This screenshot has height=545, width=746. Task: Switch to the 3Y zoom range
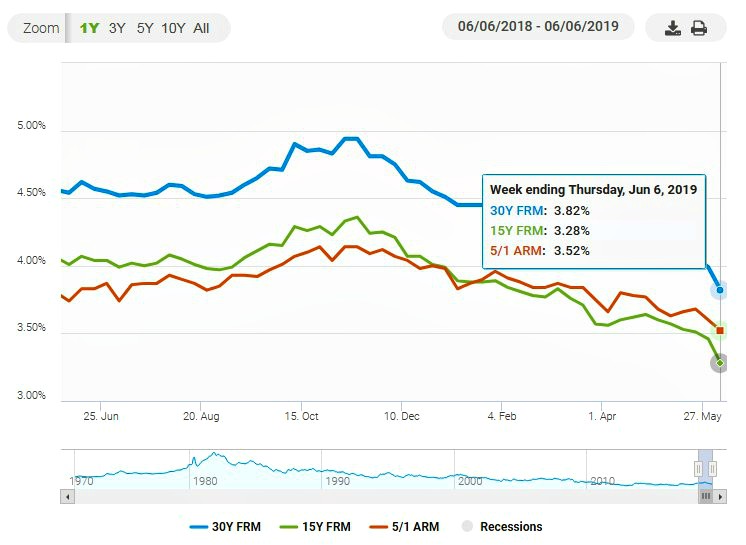[x=117, y=28]
